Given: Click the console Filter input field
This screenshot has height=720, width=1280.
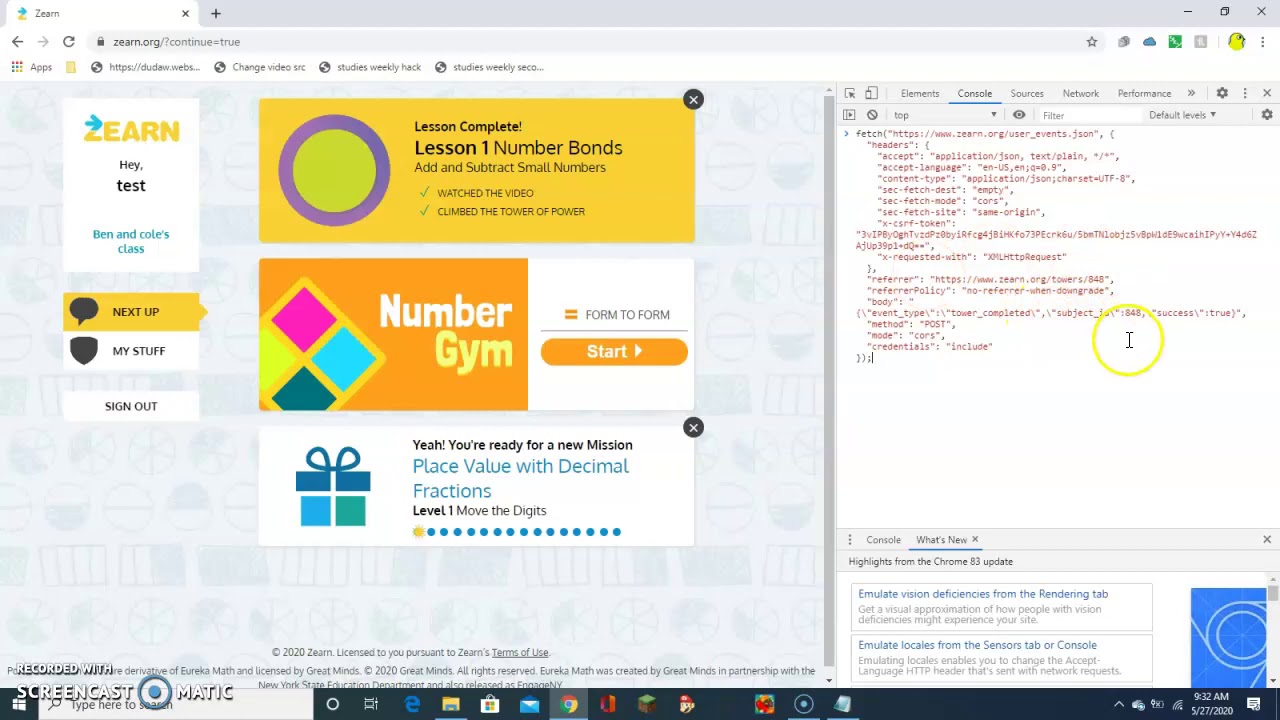Looking at the screenshot, I should [1088, 115].
